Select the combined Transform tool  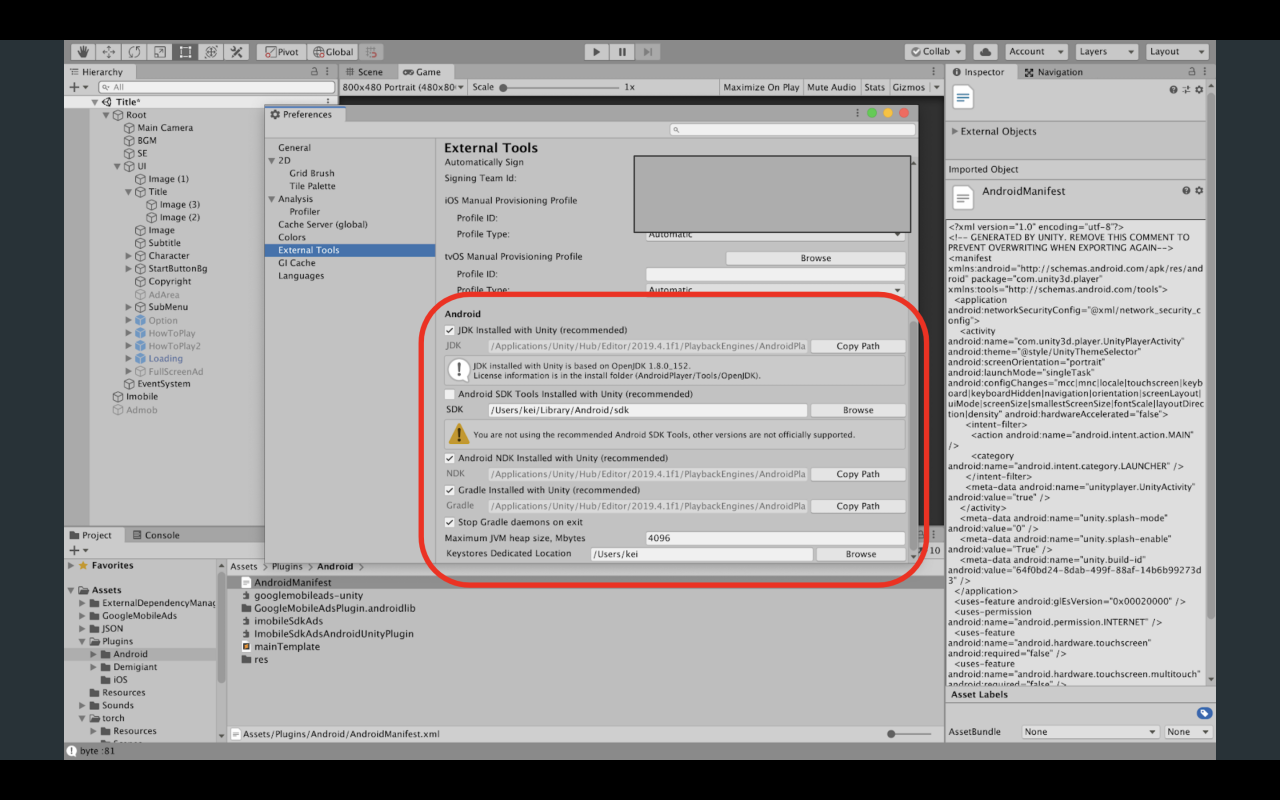[x=211, y=52]
